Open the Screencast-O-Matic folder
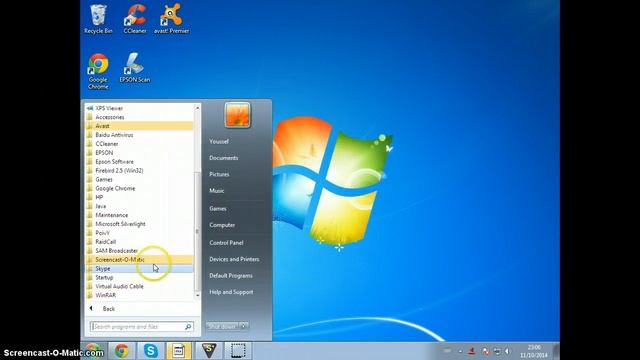 click(139, 260)
